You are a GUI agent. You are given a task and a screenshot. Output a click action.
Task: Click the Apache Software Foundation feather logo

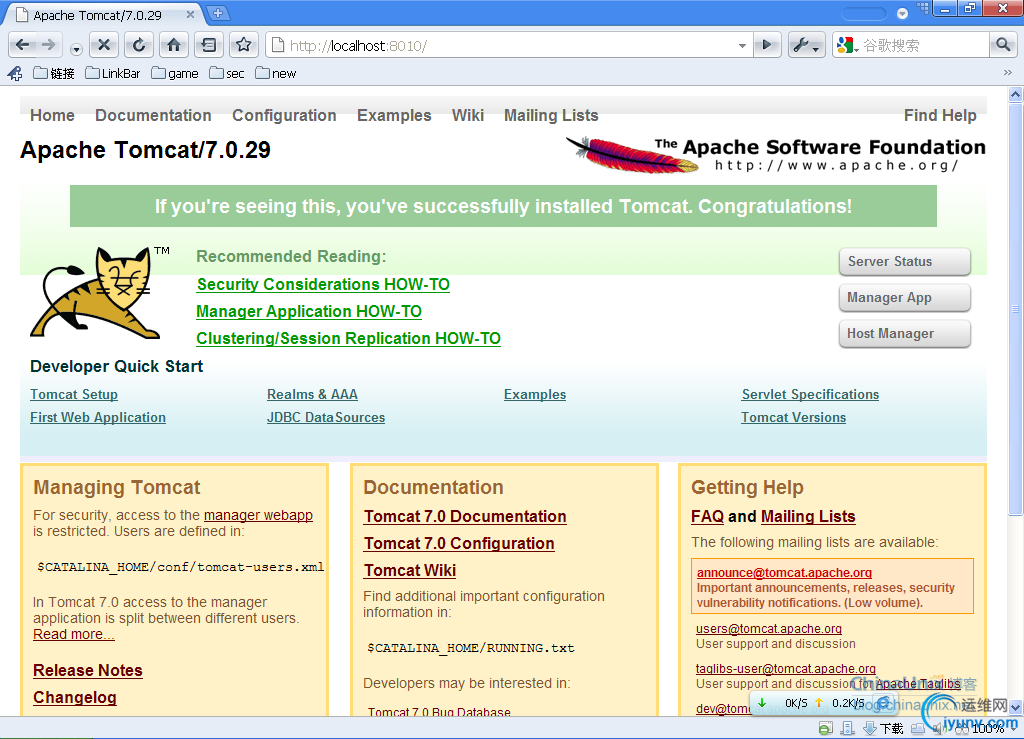click(775, 154)
